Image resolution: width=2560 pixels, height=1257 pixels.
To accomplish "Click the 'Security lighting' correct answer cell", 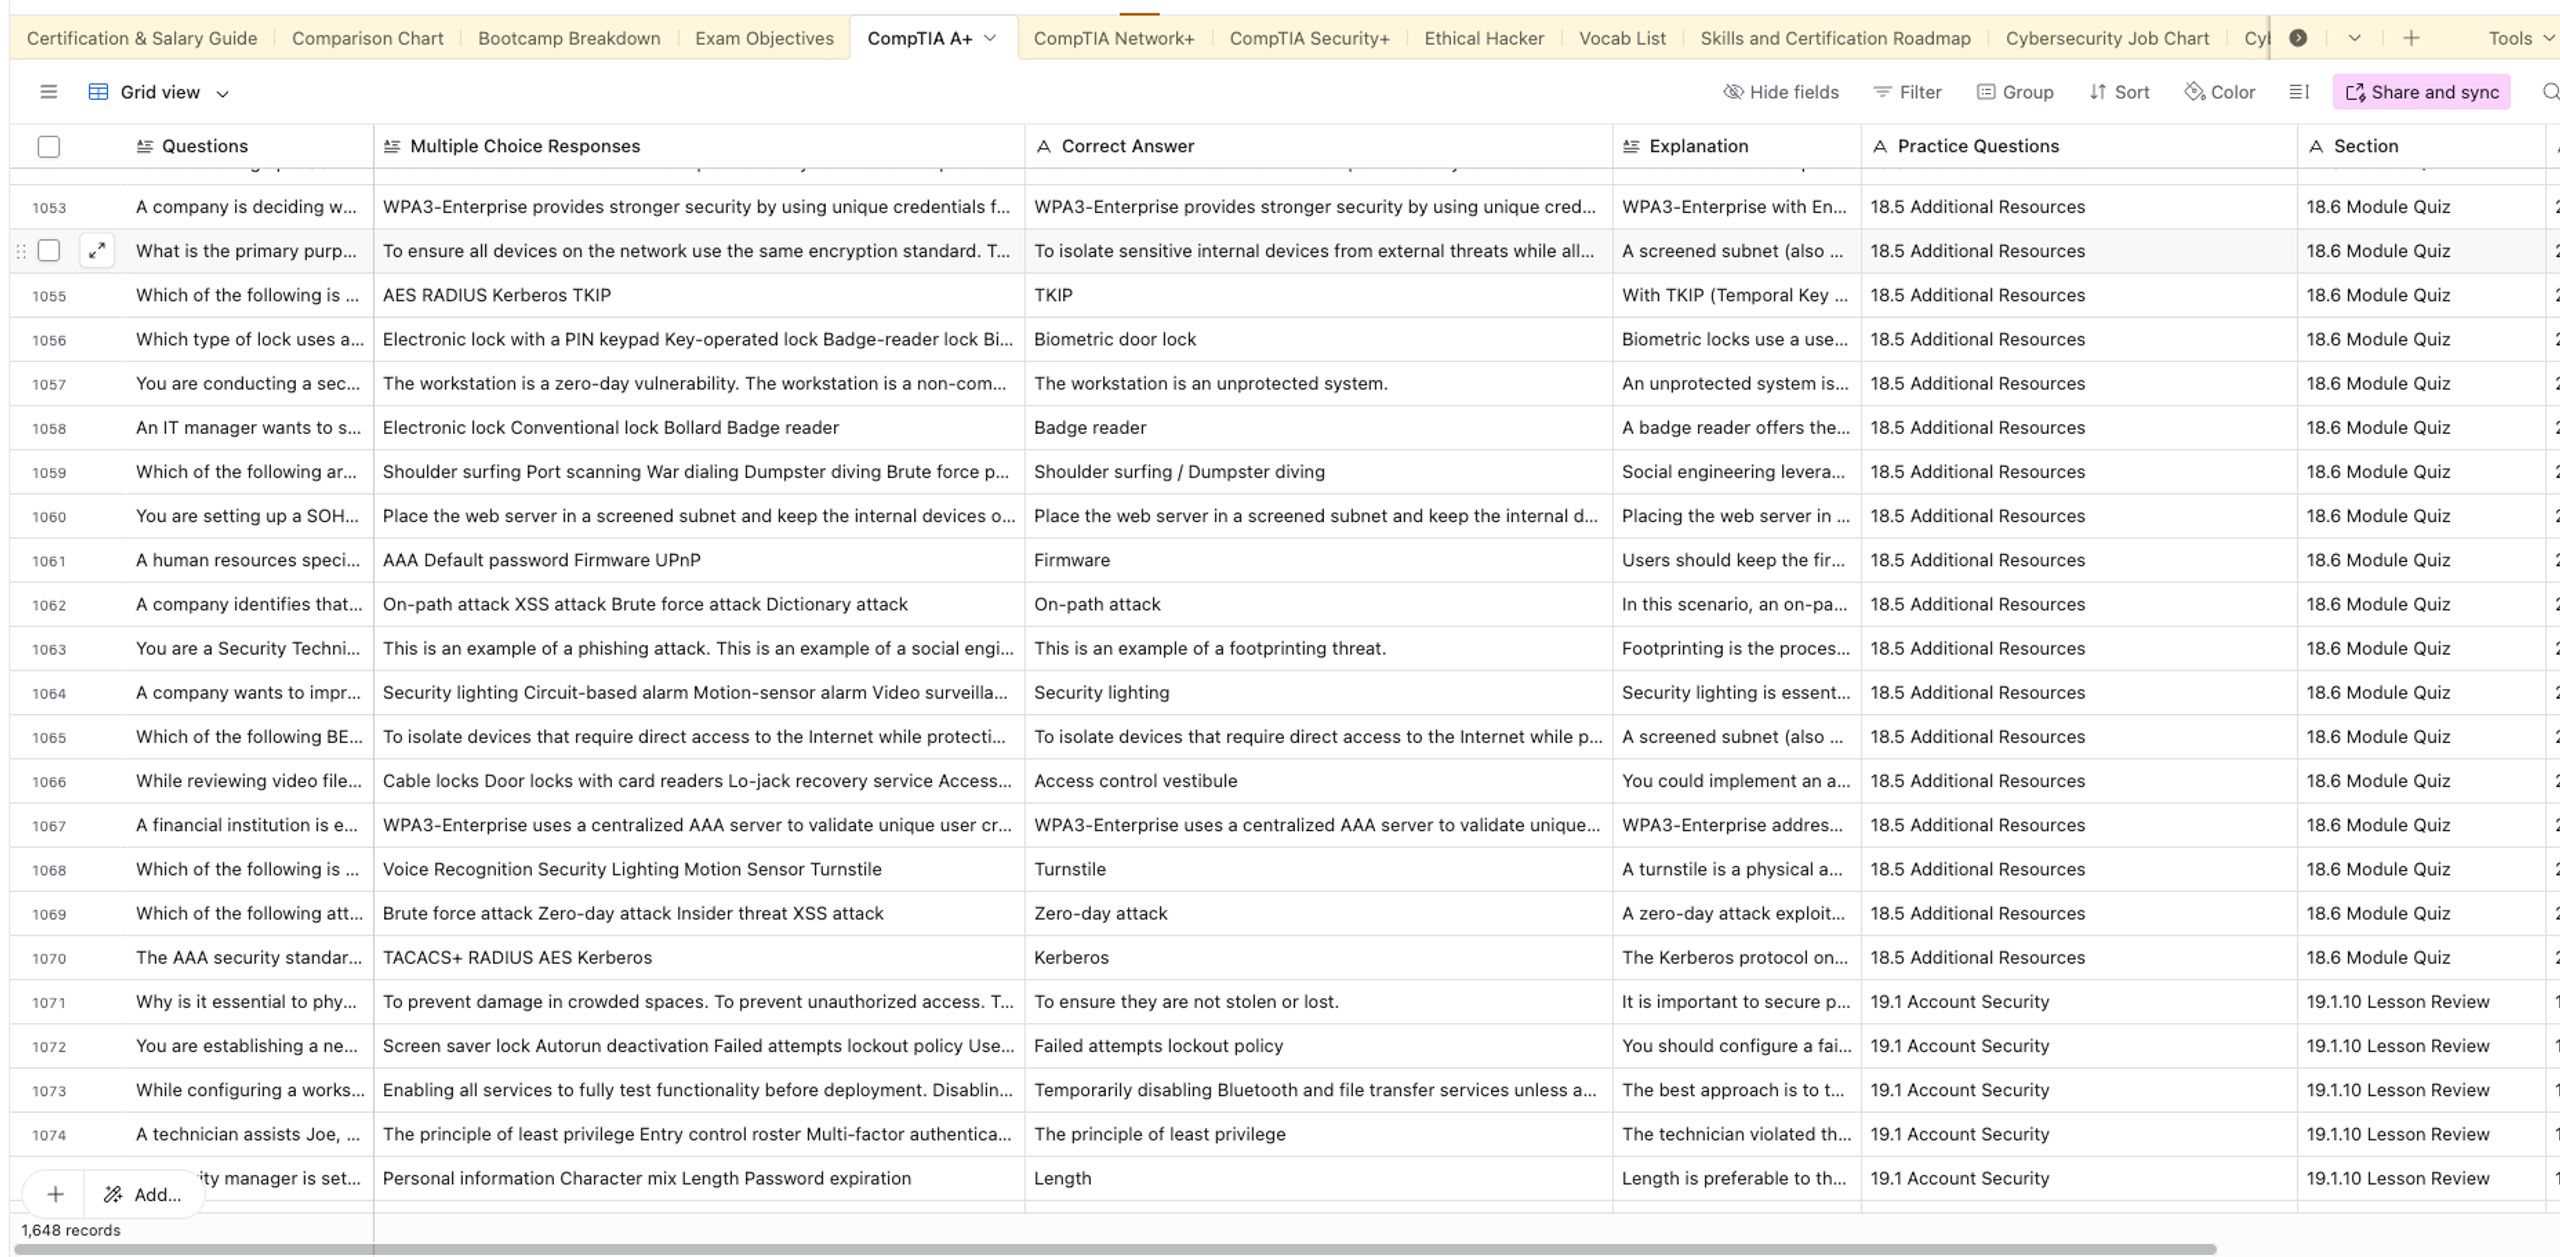I will point(1318,692).
